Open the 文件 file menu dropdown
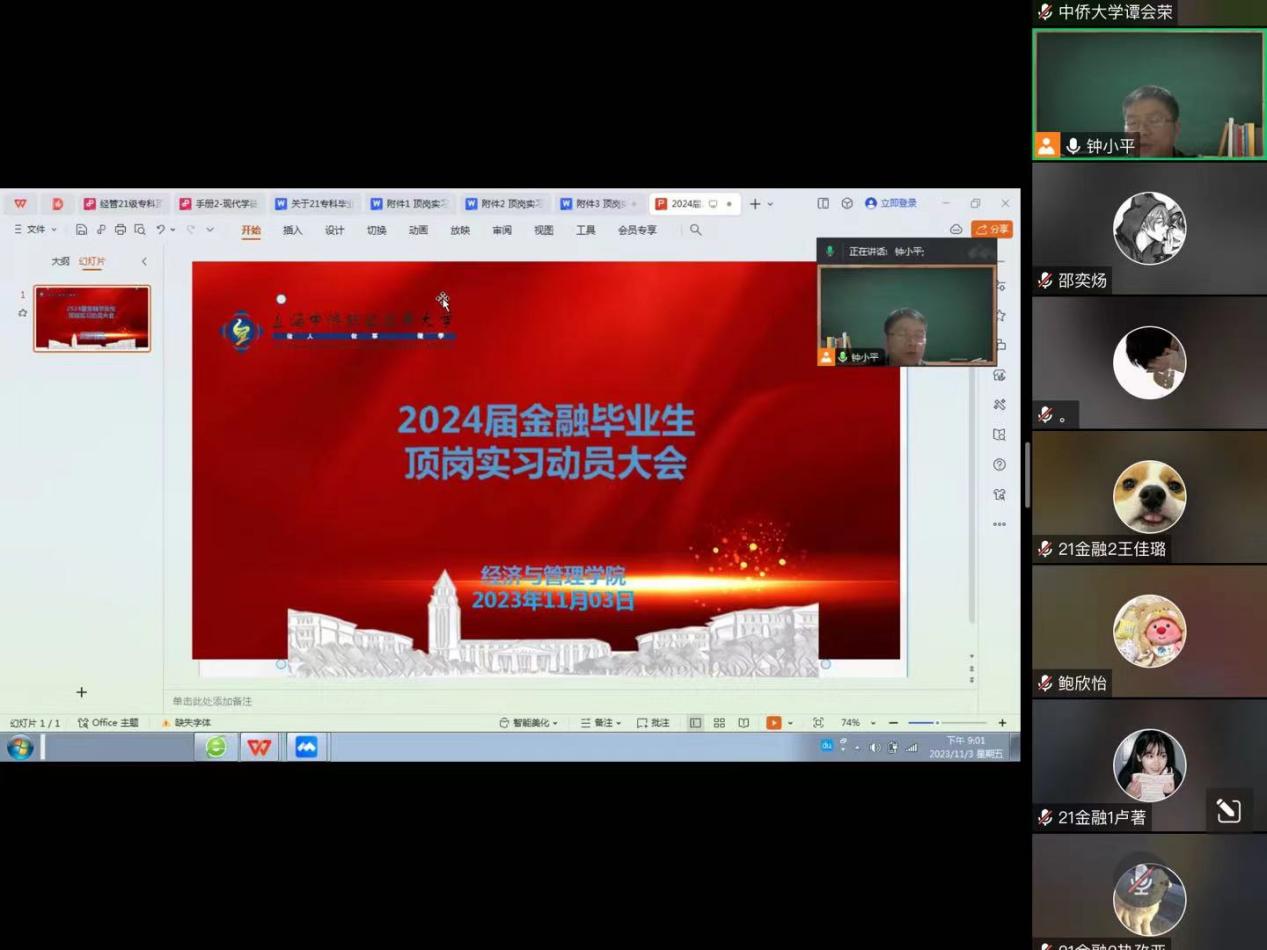This screenshot has width=1267, height=950. (x=35, y=230)
